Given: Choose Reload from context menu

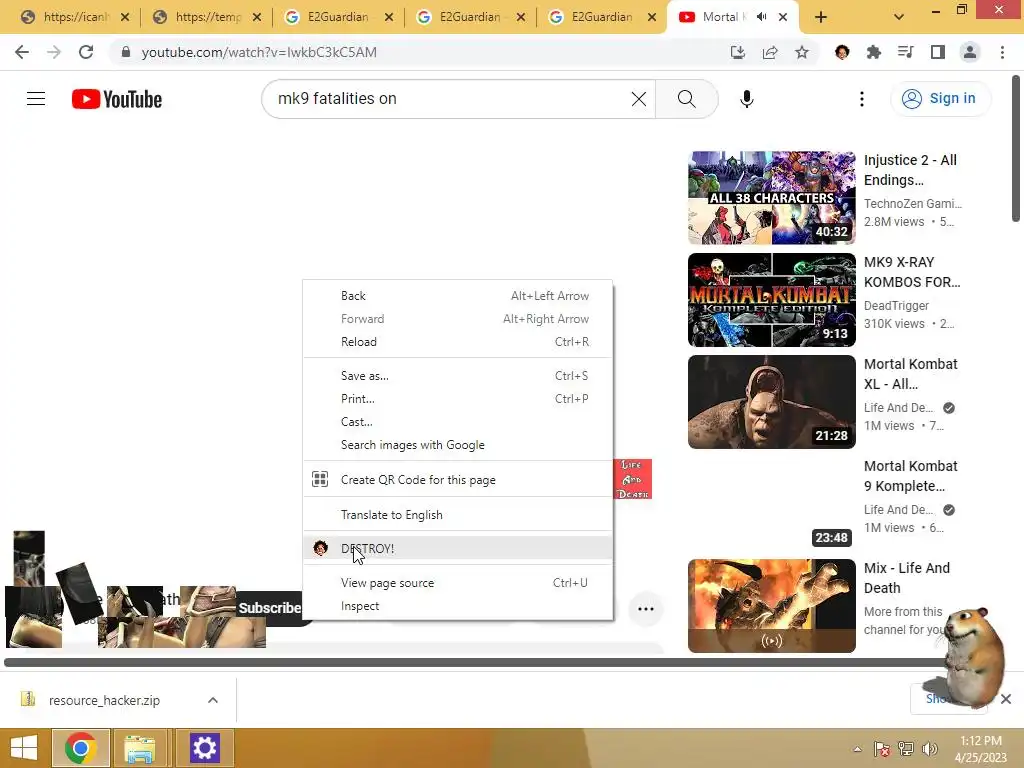Looking at the screenshot, I should point(458,342).
